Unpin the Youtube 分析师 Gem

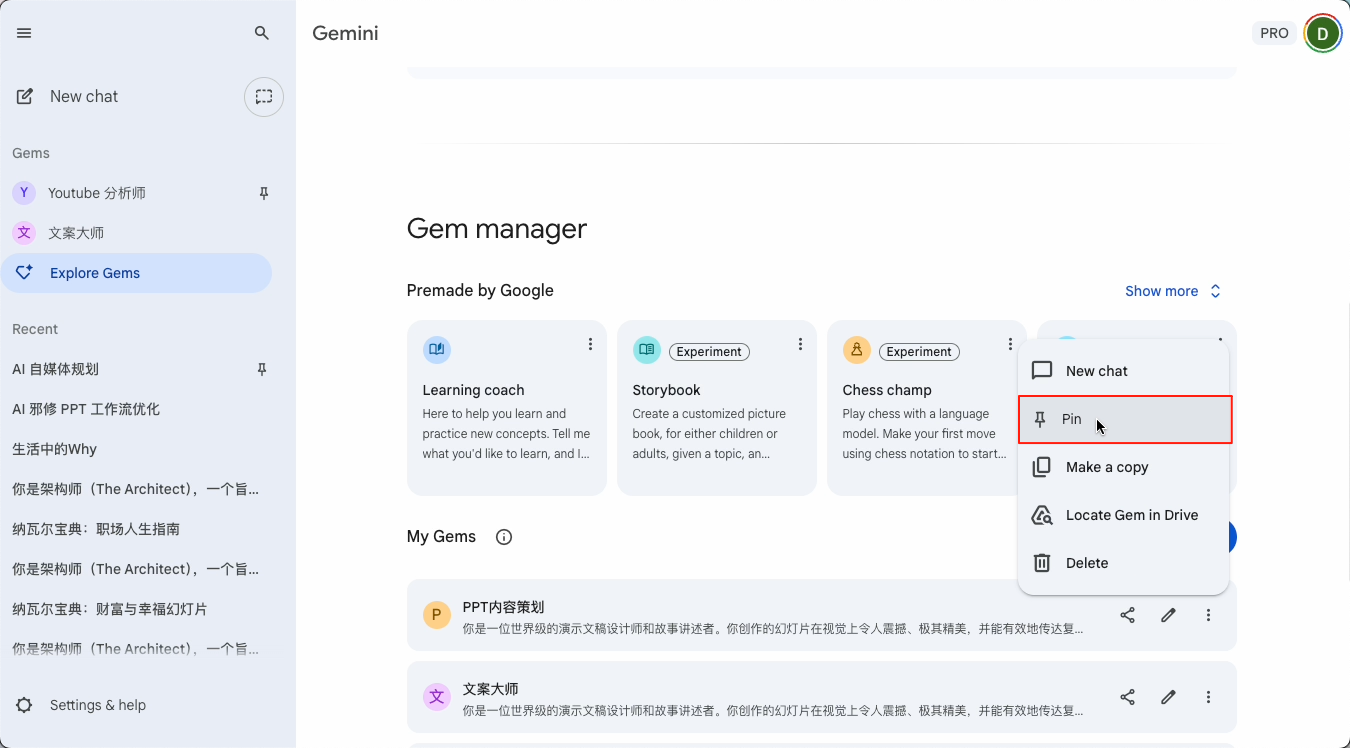coord(263,193)
